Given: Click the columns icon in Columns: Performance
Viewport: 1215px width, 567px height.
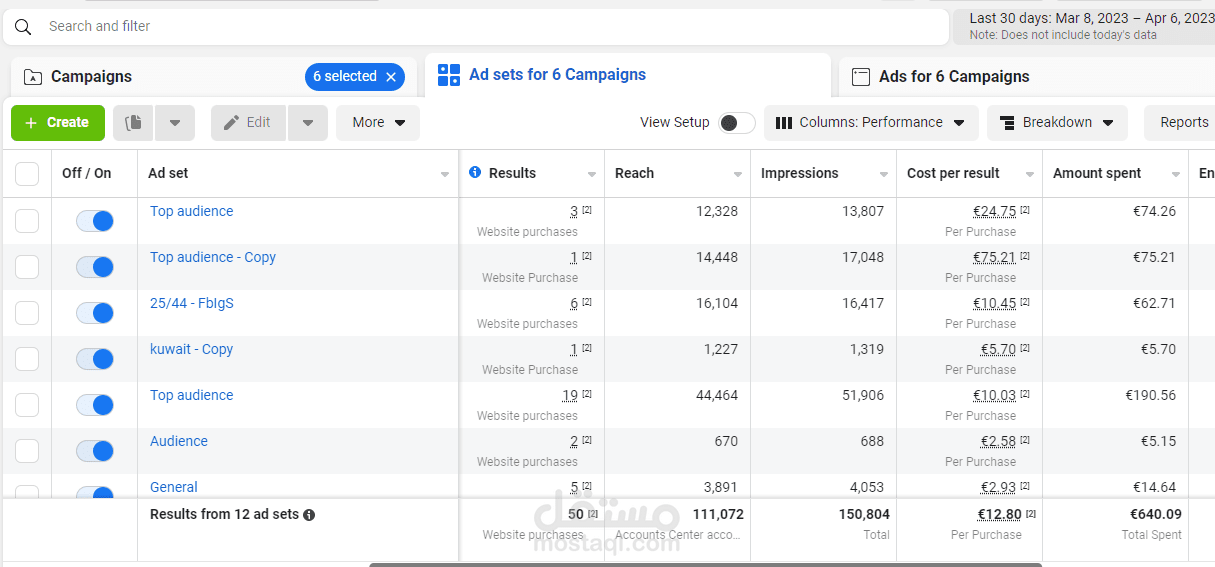Looking at the screenshot, I should (x=784, y=123).
